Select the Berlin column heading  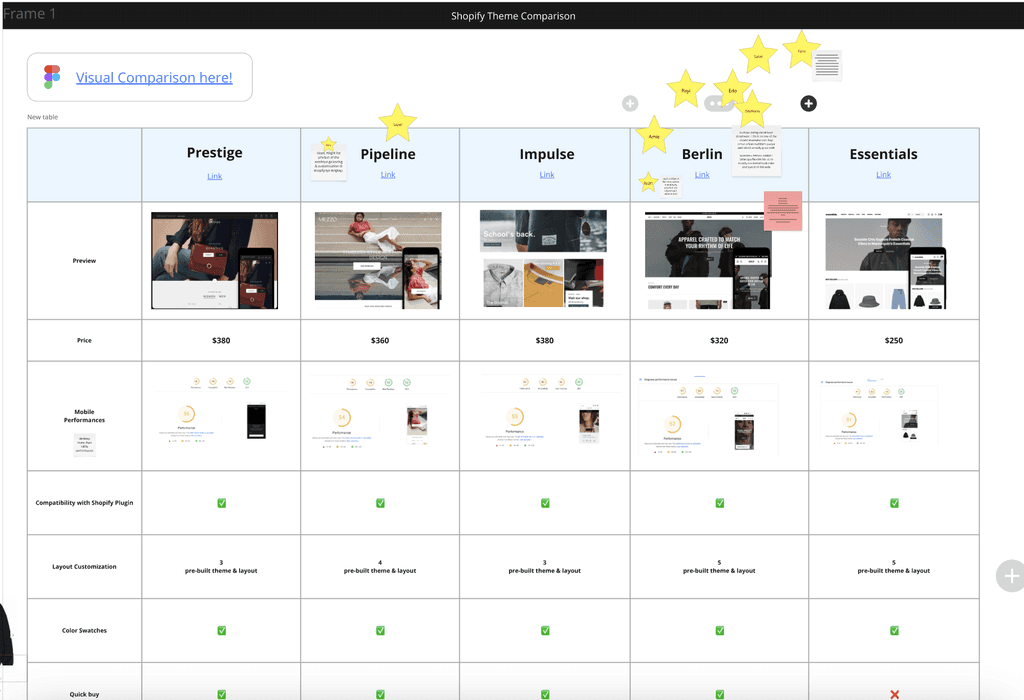[702, 154]
